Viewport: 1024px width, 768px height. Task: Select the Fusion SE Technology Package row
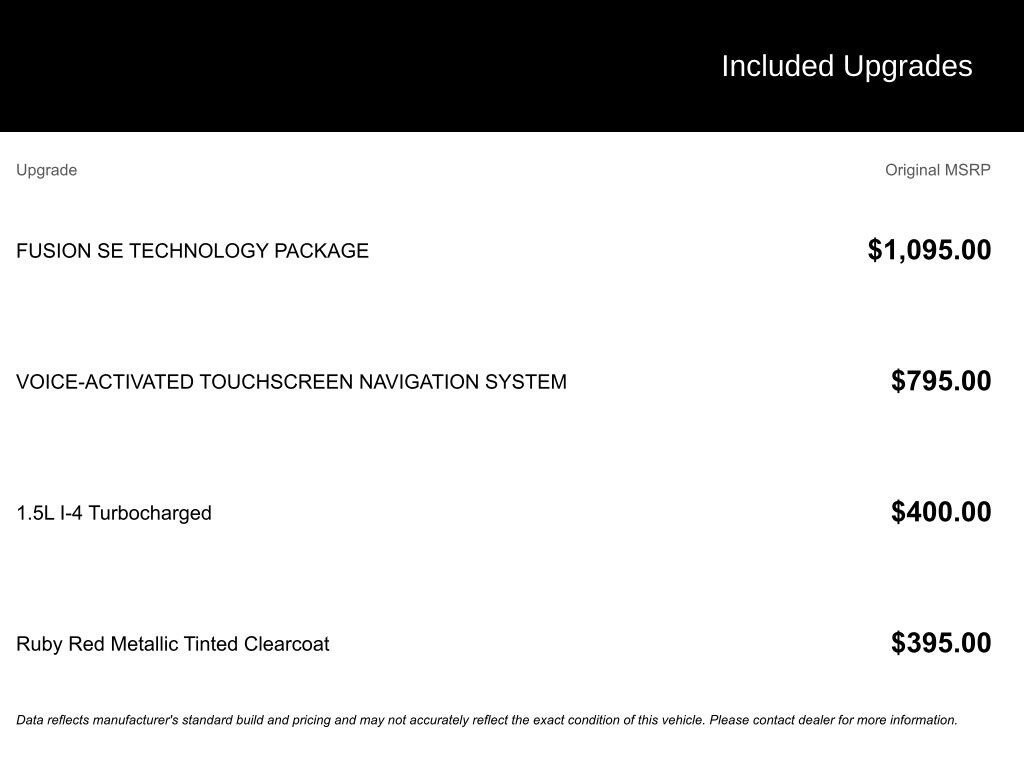coord(192,251)
